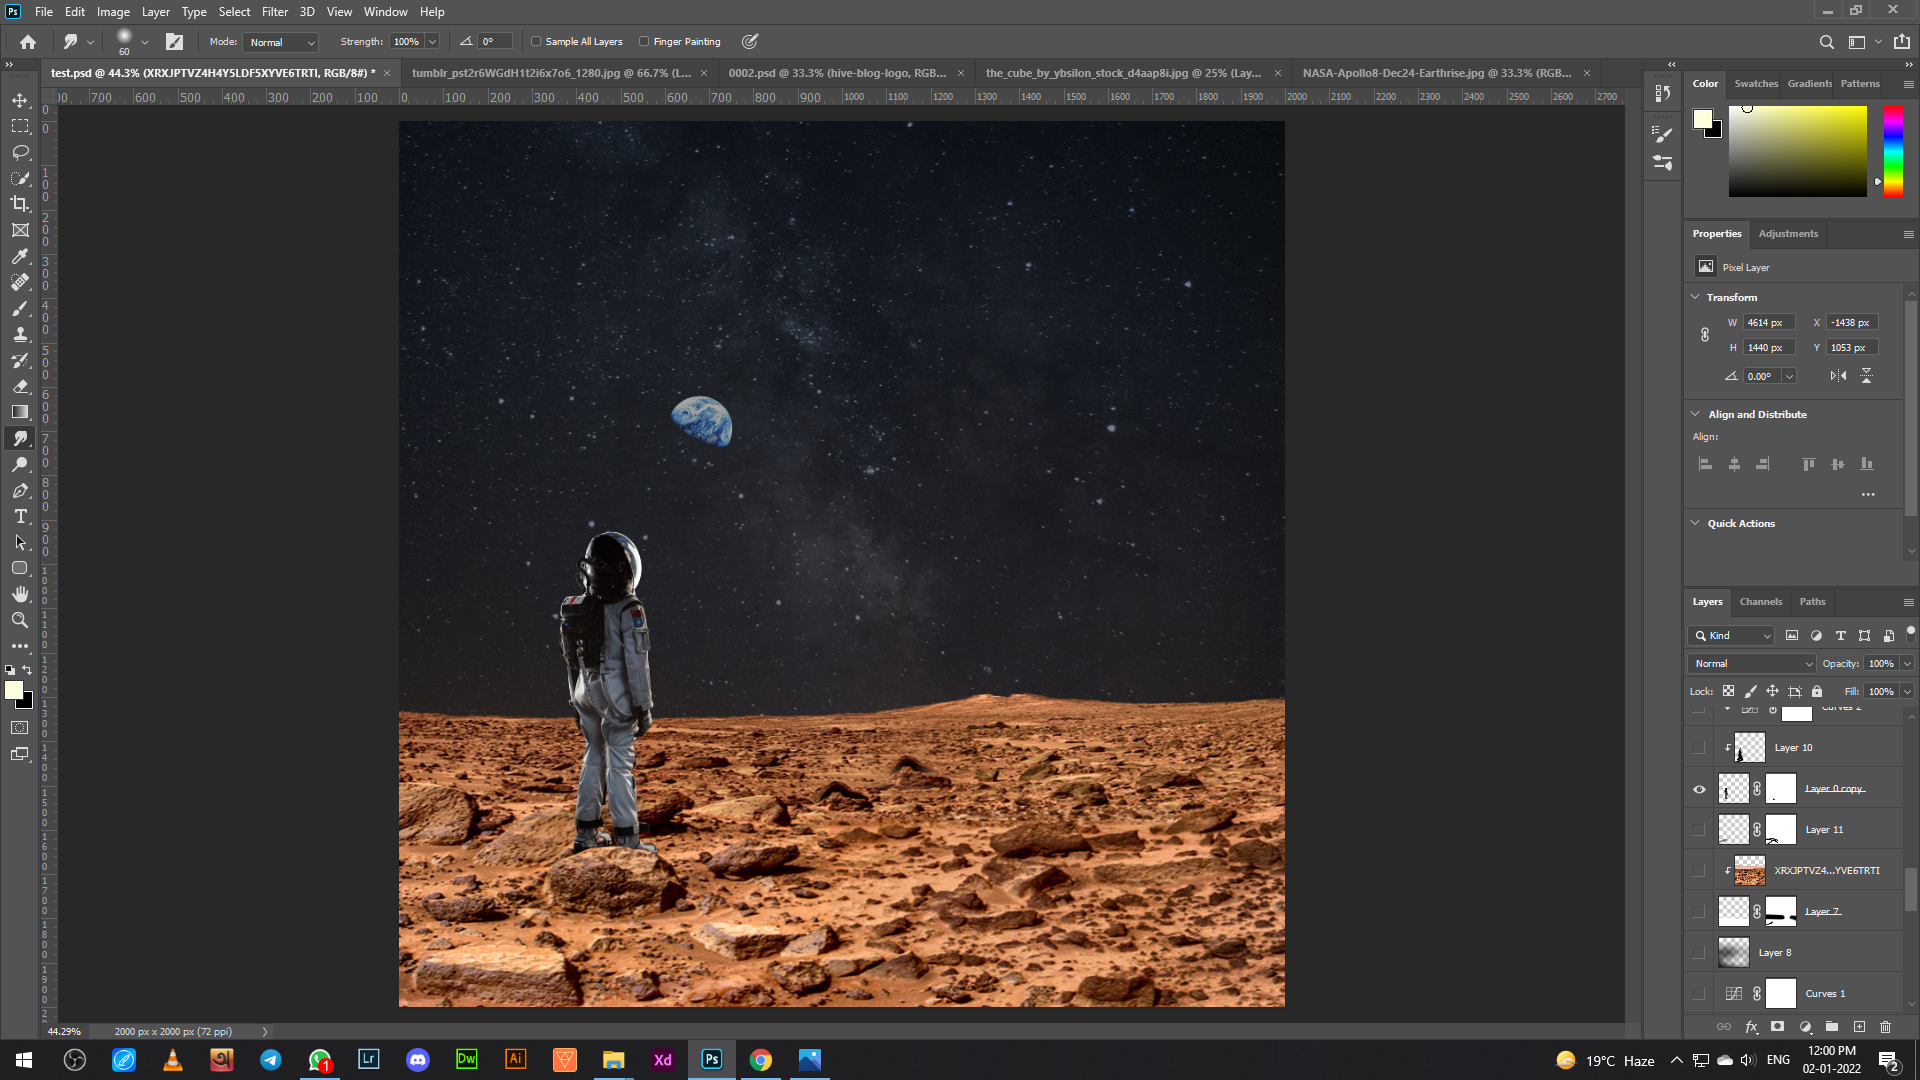Enable Finger Painting checkbox

[x=644, y=42]
